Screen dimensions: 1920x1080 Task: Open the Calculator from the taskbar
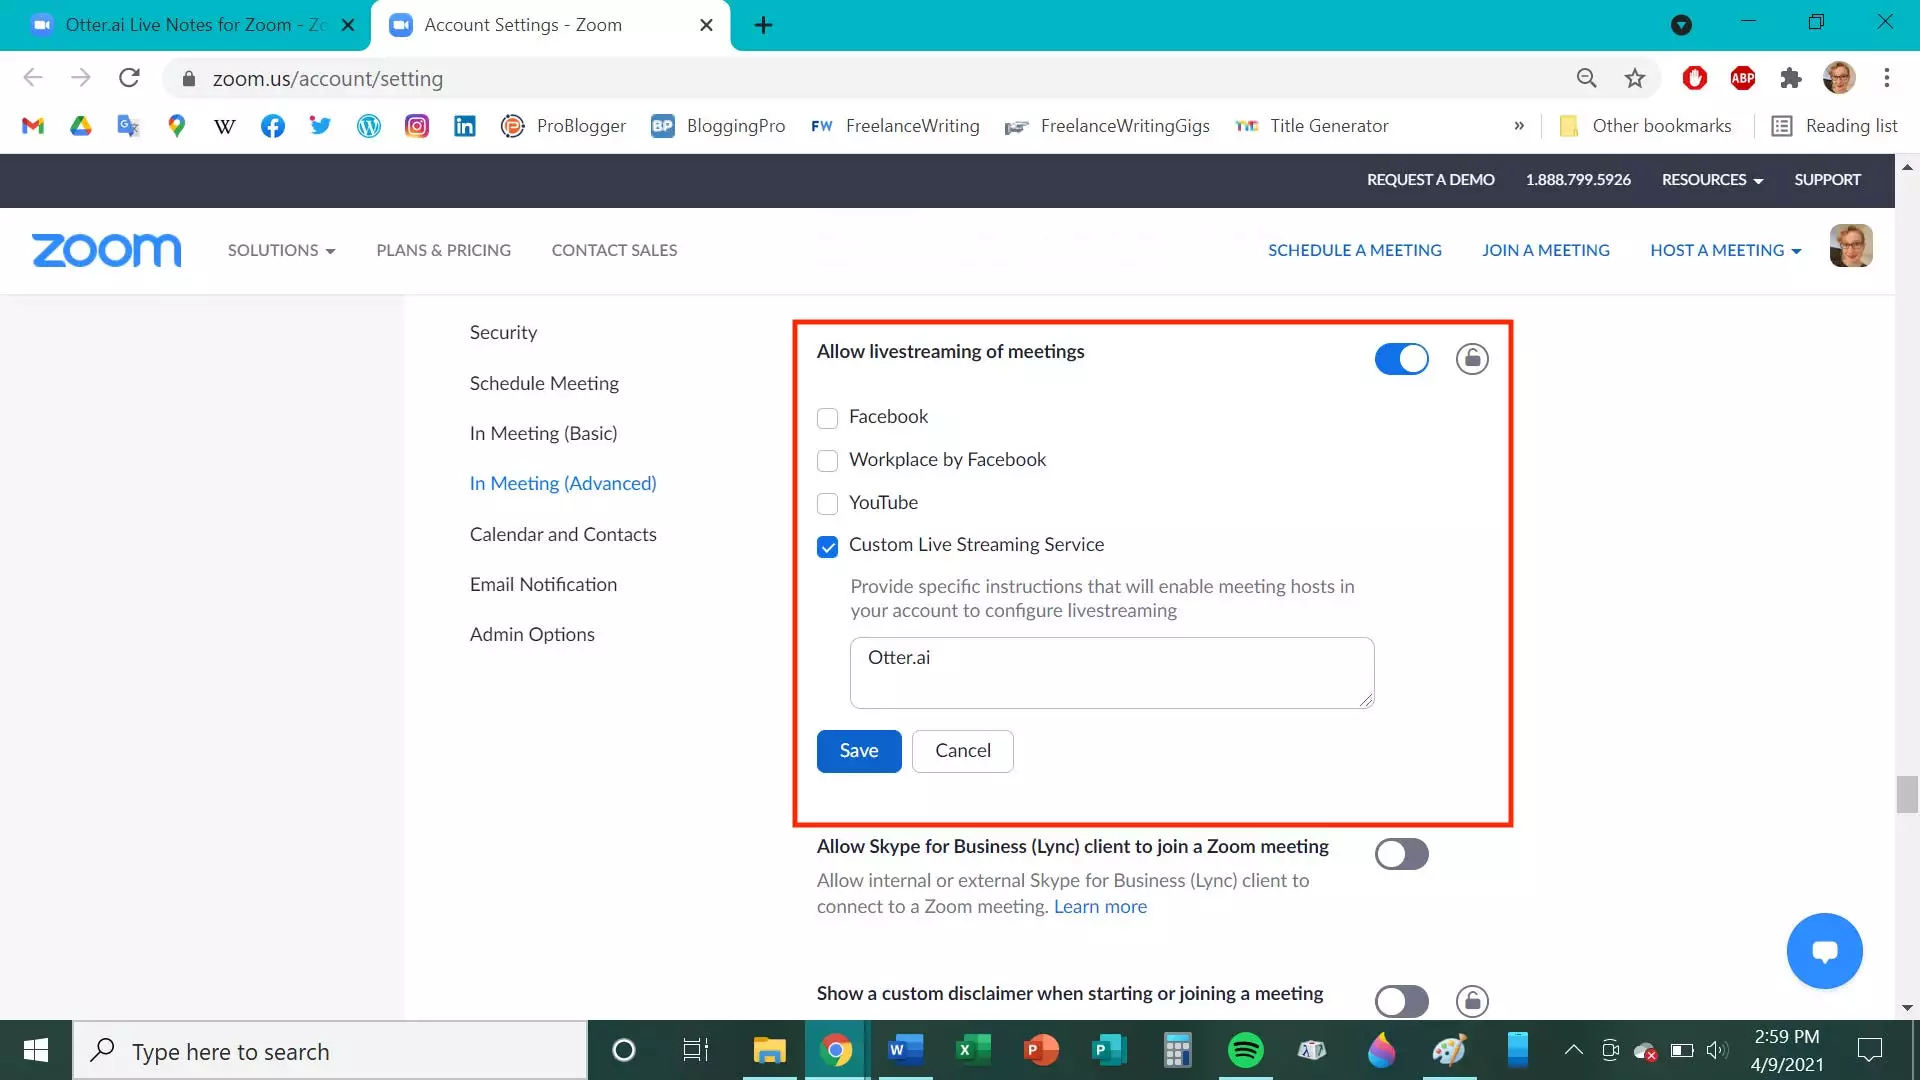coord(1177,1051)
